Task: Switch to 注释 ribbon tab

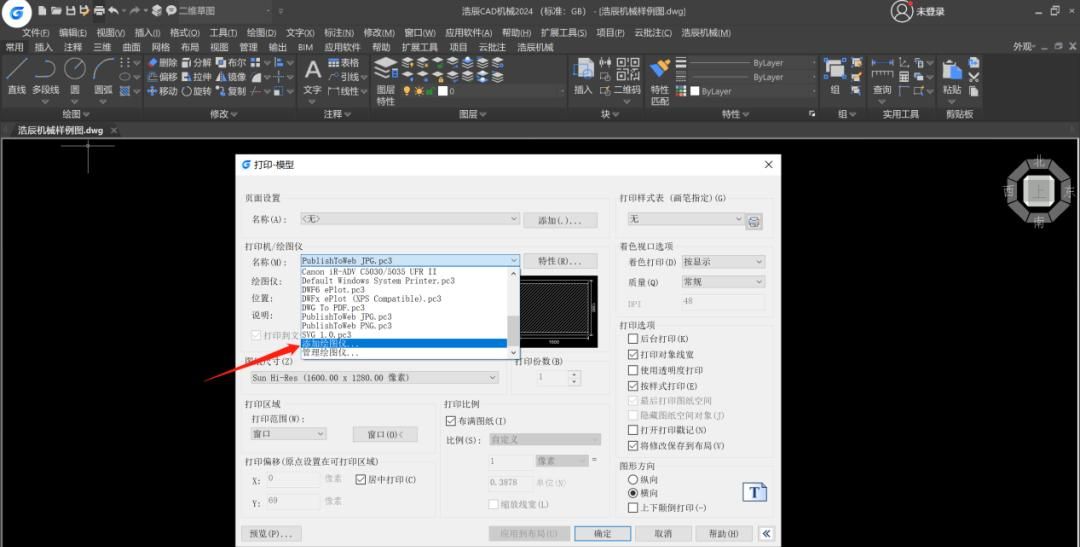Action: [x=73, y=47]
